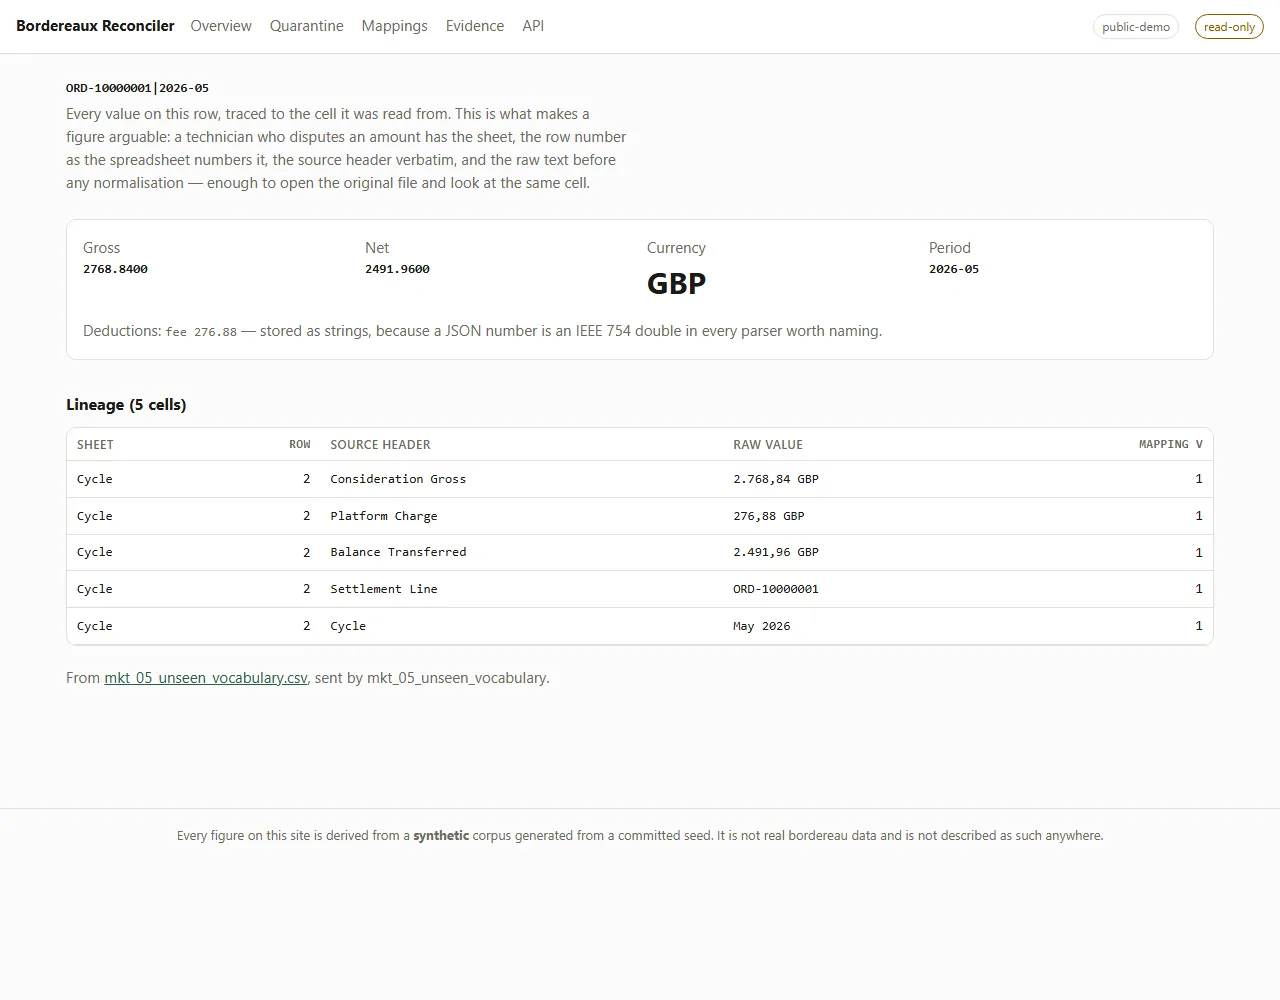
Task: Select the Balance Transferred source header cell
Action: pyautogui.click(x=398, y=552)
